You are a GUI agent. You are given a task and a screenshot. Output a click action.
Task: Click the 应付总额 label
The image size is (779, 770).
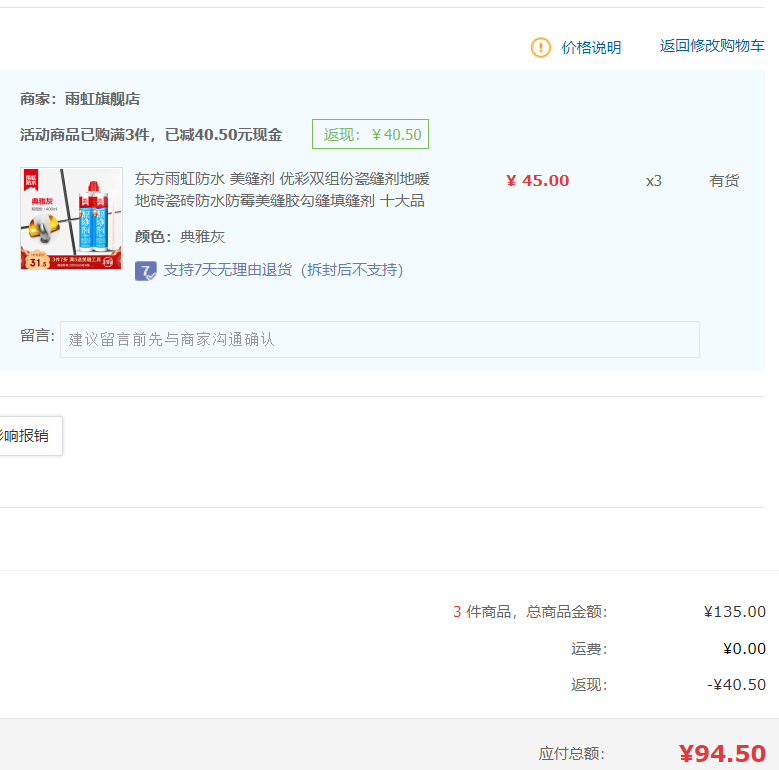pos(572,754)
